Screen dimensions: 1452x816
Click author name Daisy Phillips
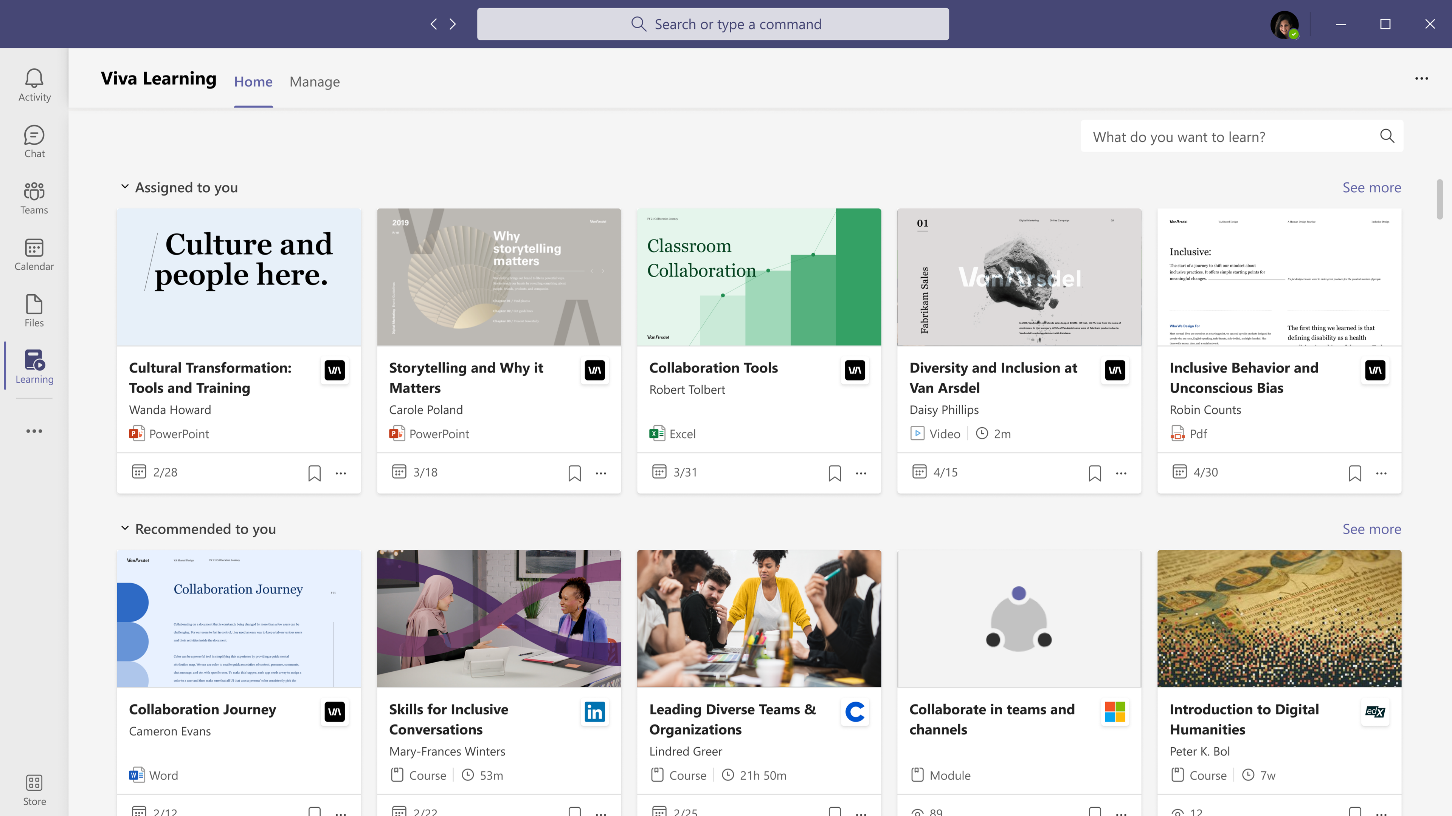(x=944, y=410)
